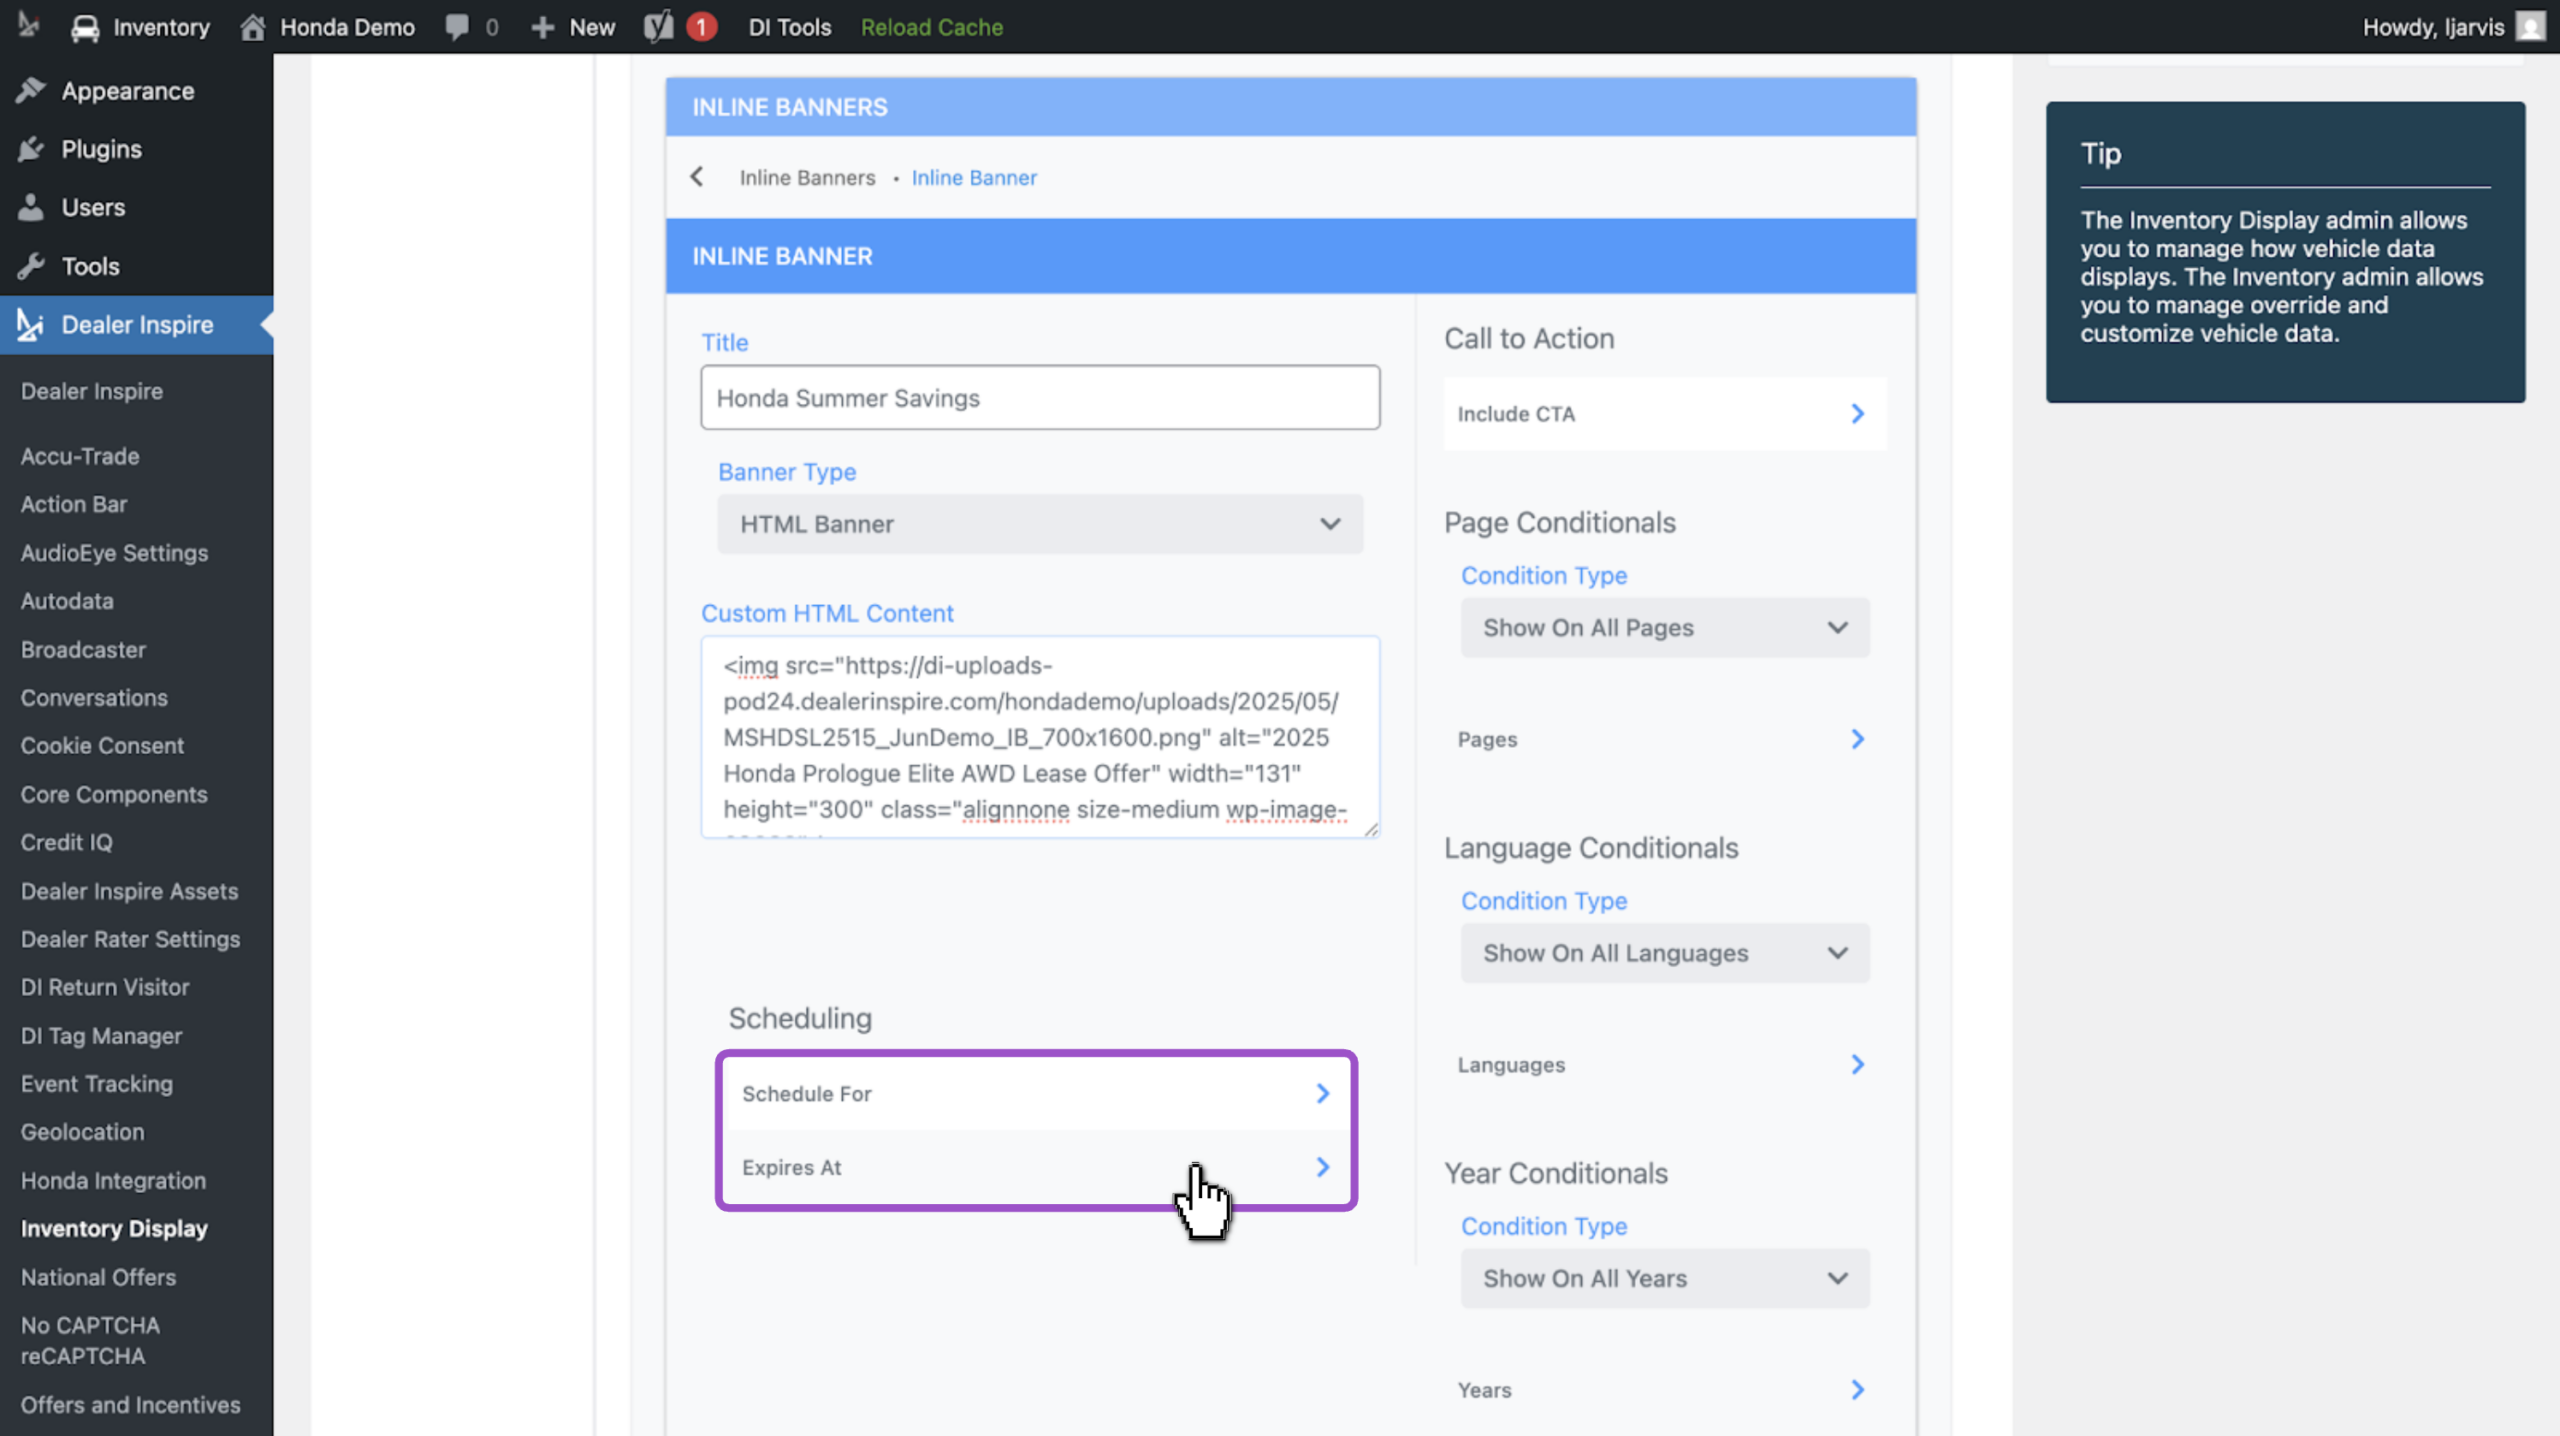This screenshot has height=1436, width=2560.
Task: Open the Yoast SEO notification icon
Action: (659, 27)
